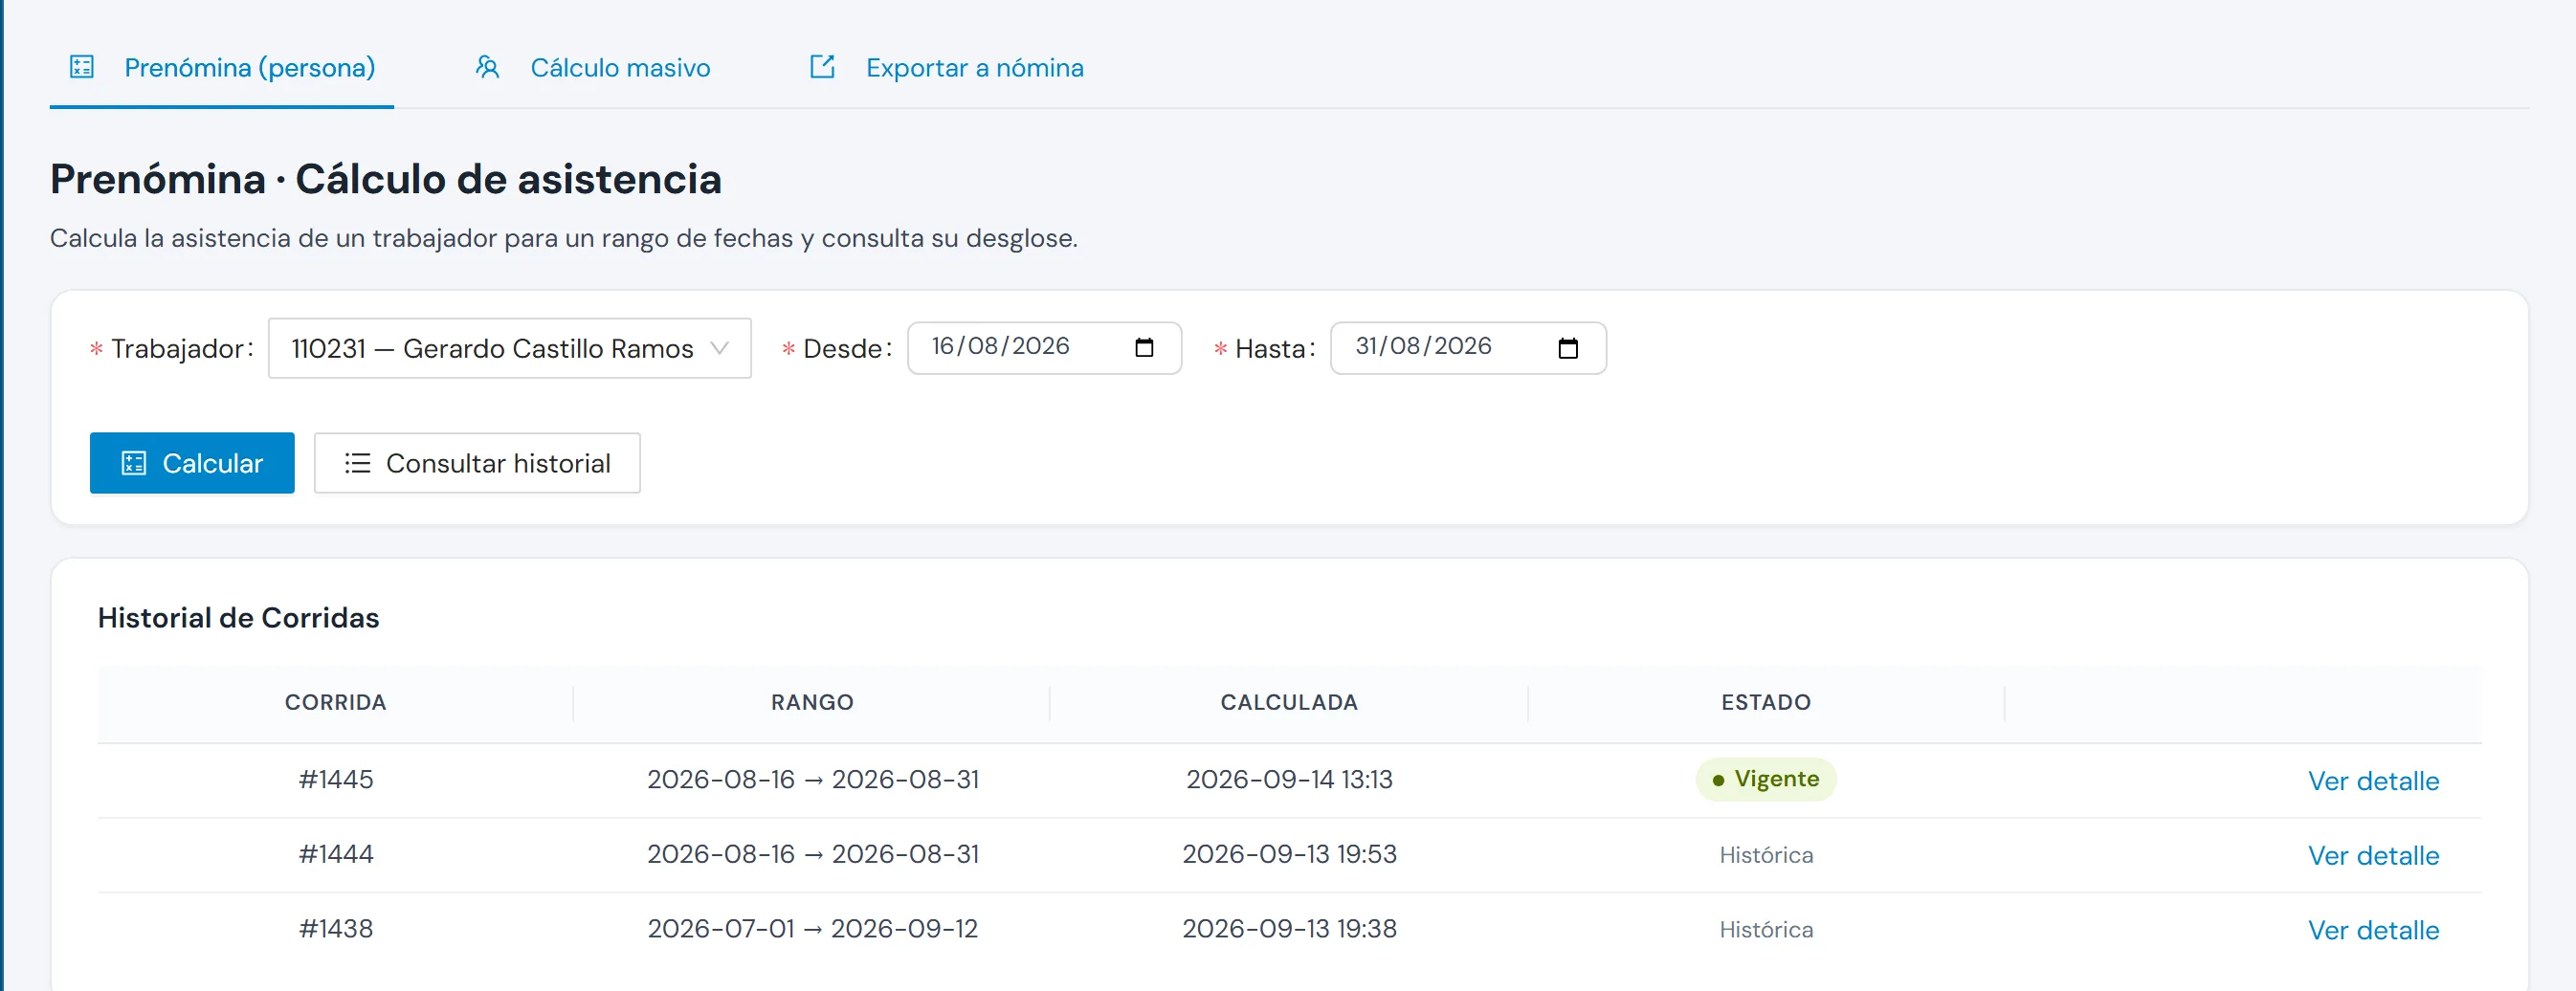Screen dimensions: 2576x991
Task: Click the list icon in Consultar historial
Action: click(x=357, y=463)
